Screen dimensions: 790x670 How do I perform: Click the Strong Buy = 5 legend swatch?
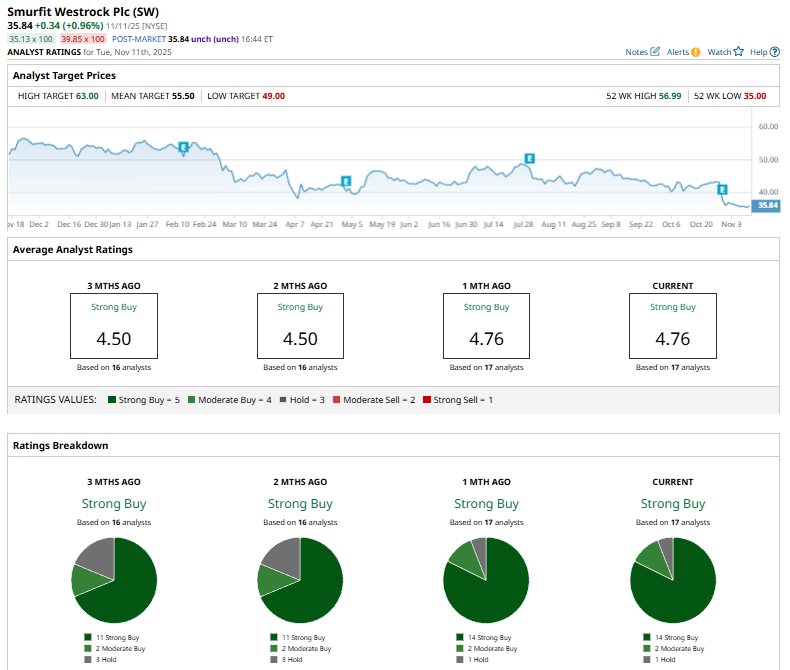110,400
